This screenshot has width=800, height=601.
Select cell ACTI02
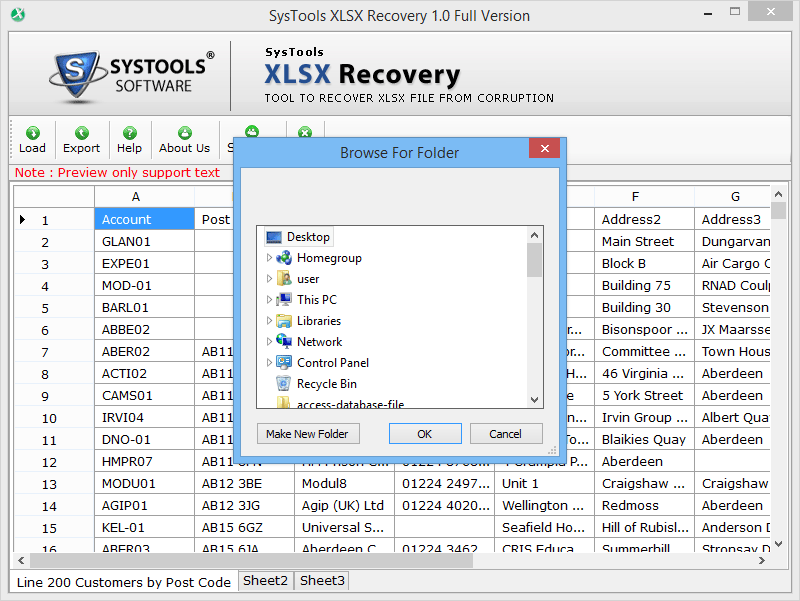tap(144, 373)
